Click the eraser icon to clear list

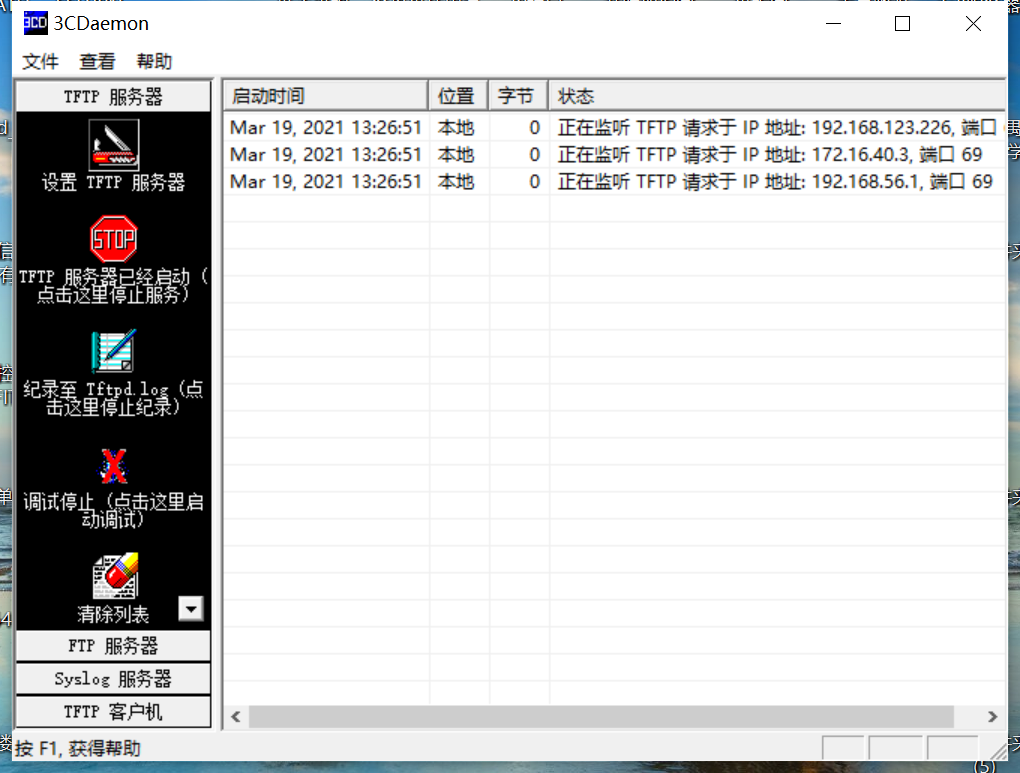click(115, 576)
